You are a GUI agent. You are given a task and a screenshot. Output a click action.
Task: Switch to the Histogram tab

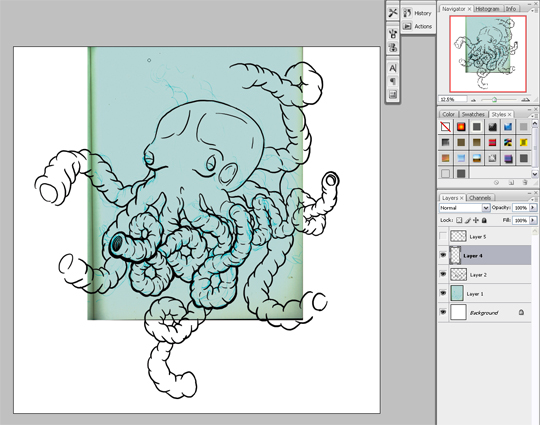487,9
